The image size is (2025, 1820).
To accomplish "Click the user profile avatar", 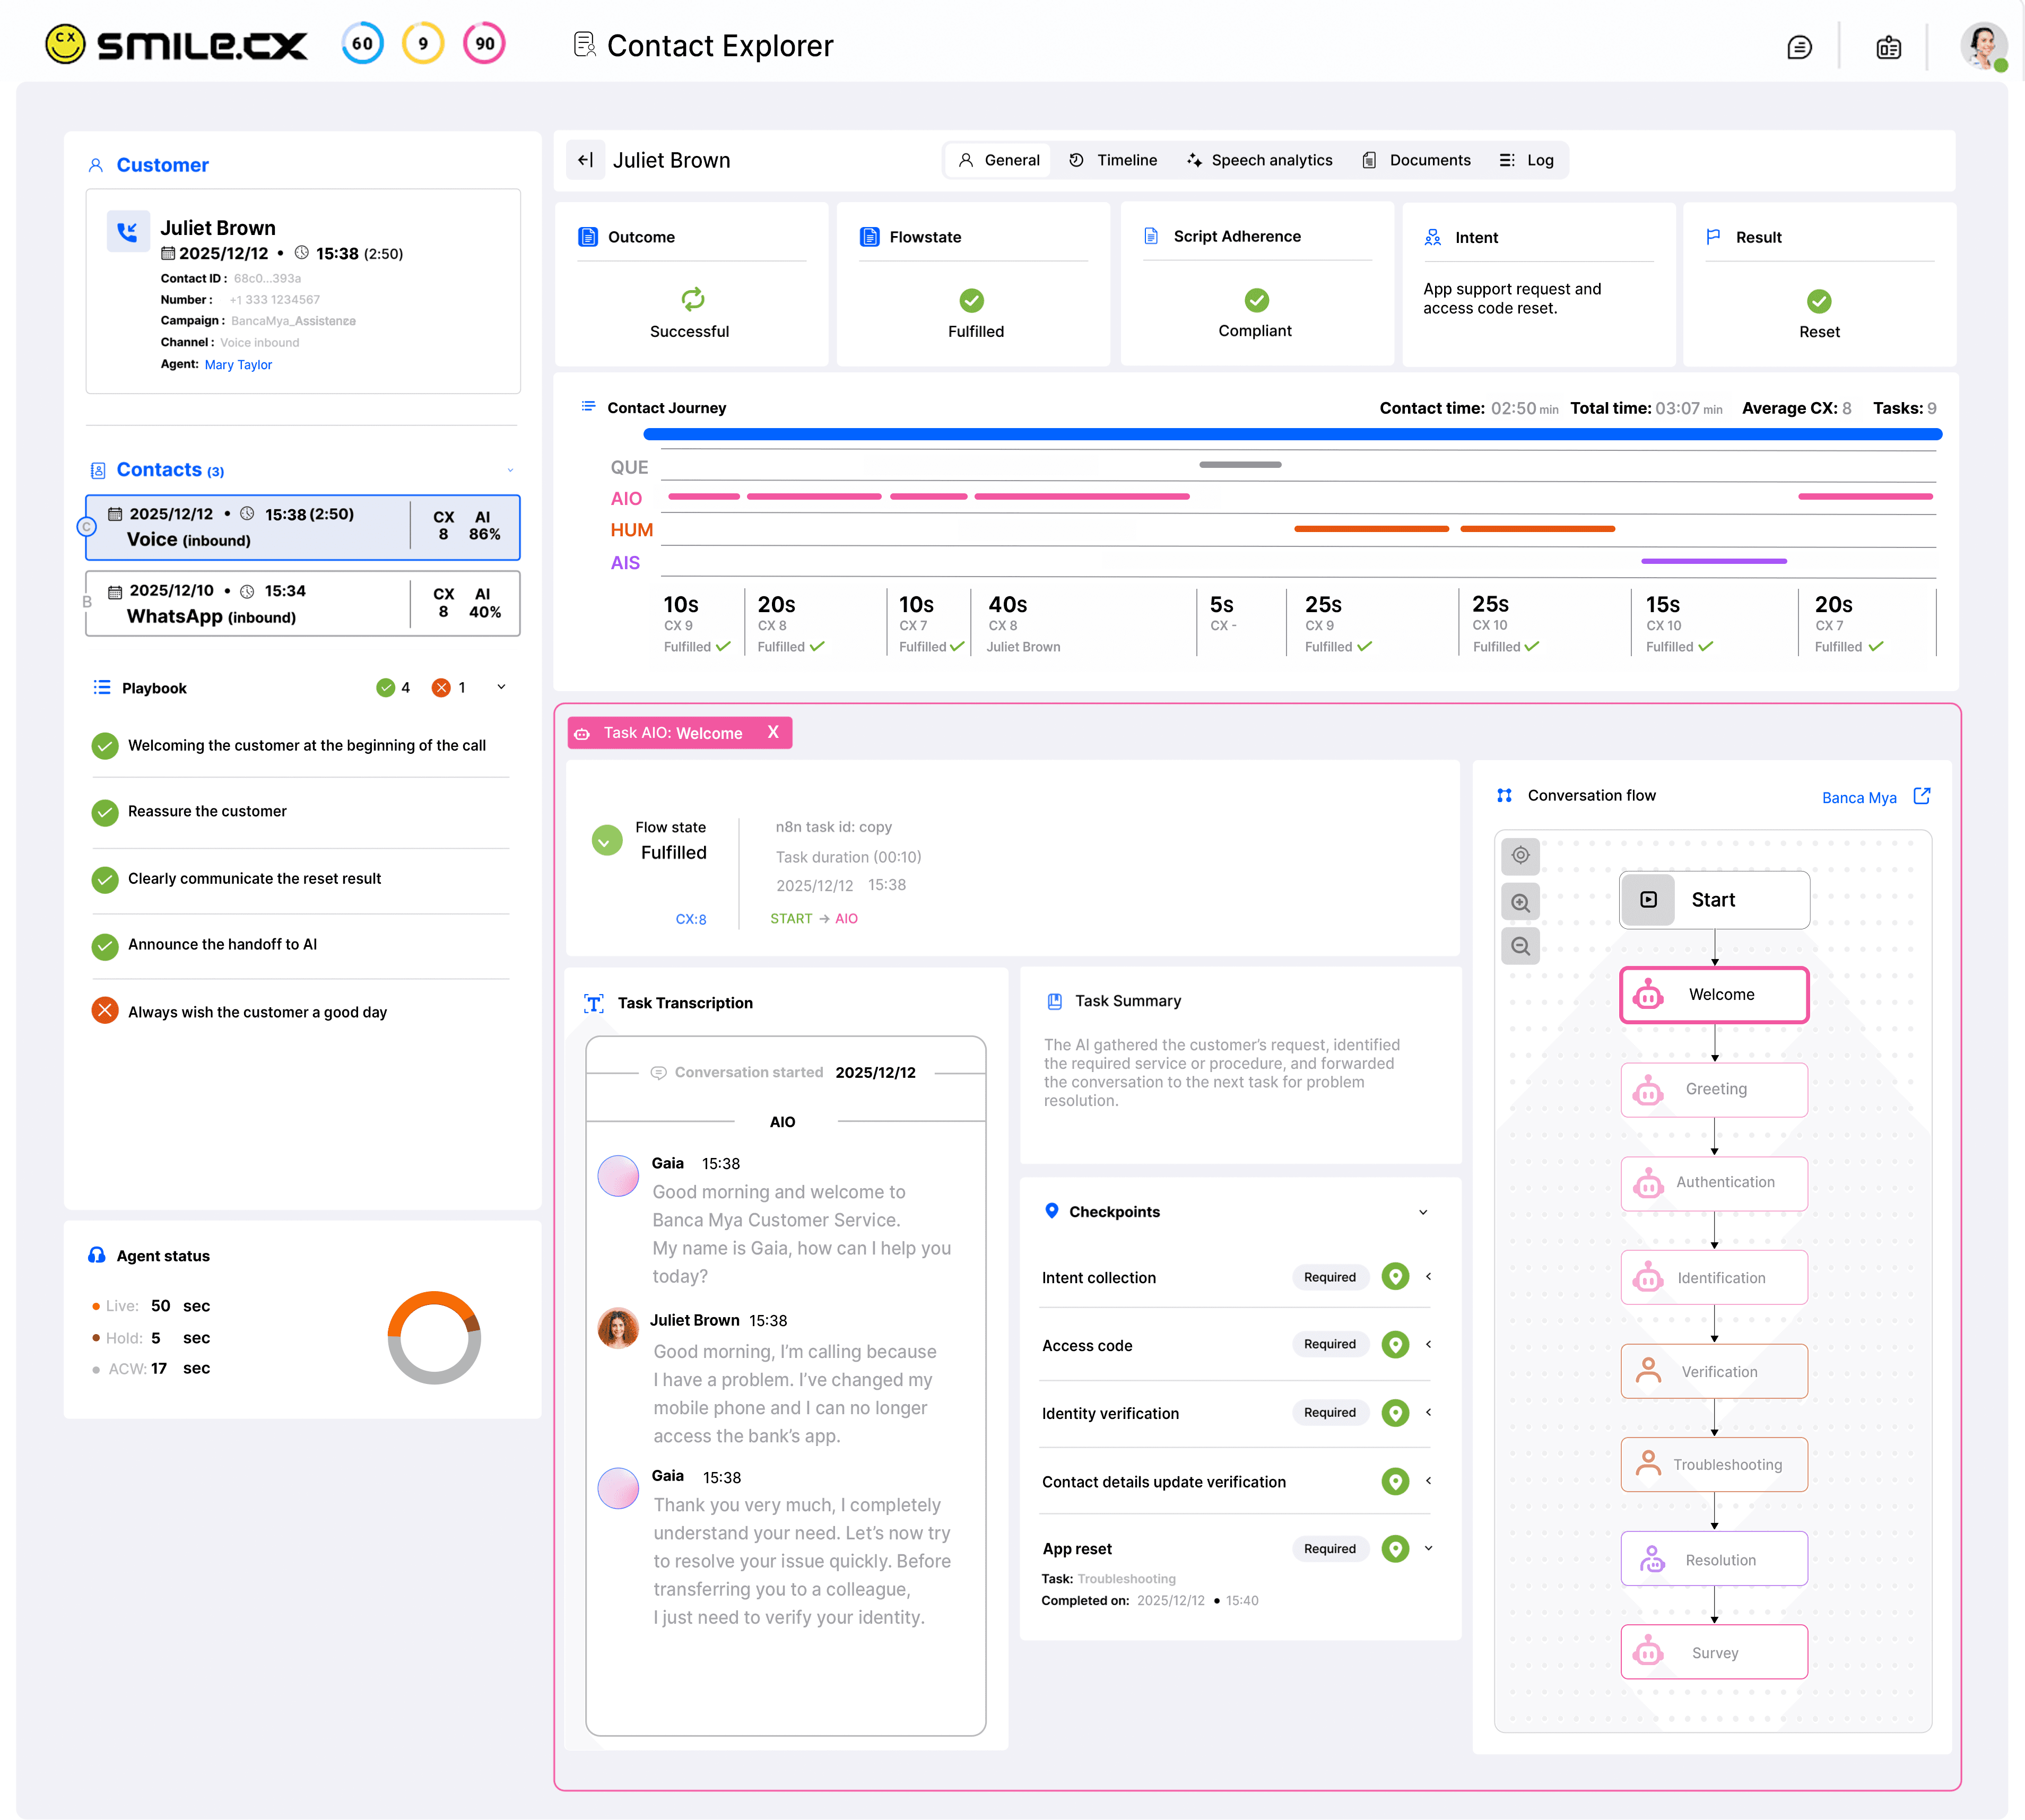I will 1983,46.
